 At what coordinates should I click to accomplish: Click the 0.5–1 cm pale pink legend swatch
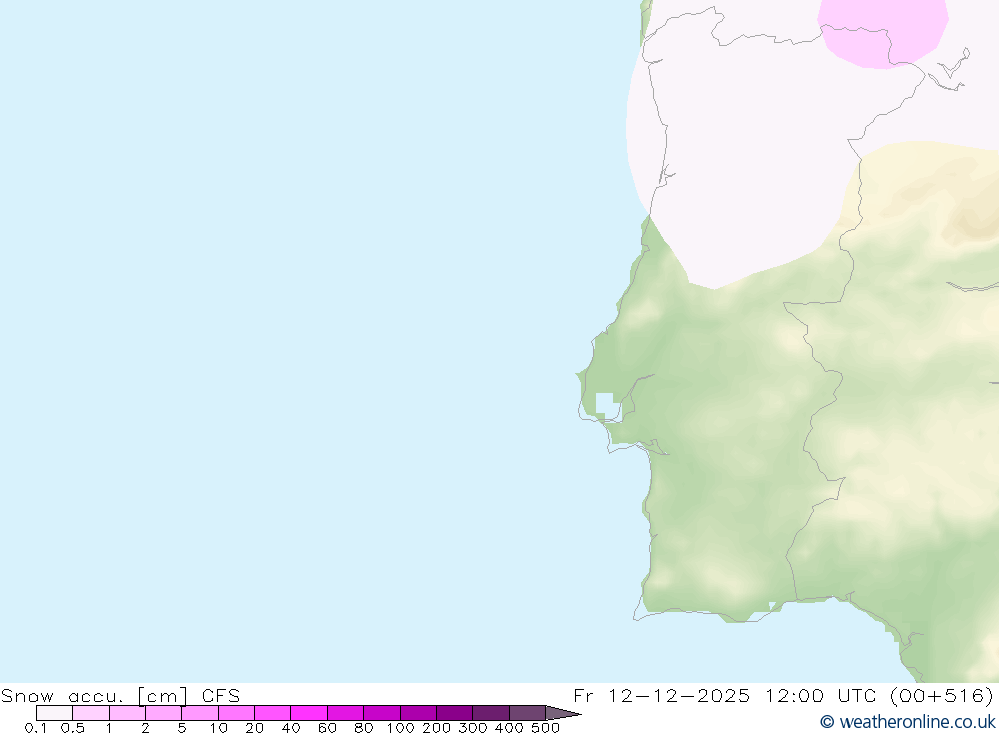click(91, 713)
